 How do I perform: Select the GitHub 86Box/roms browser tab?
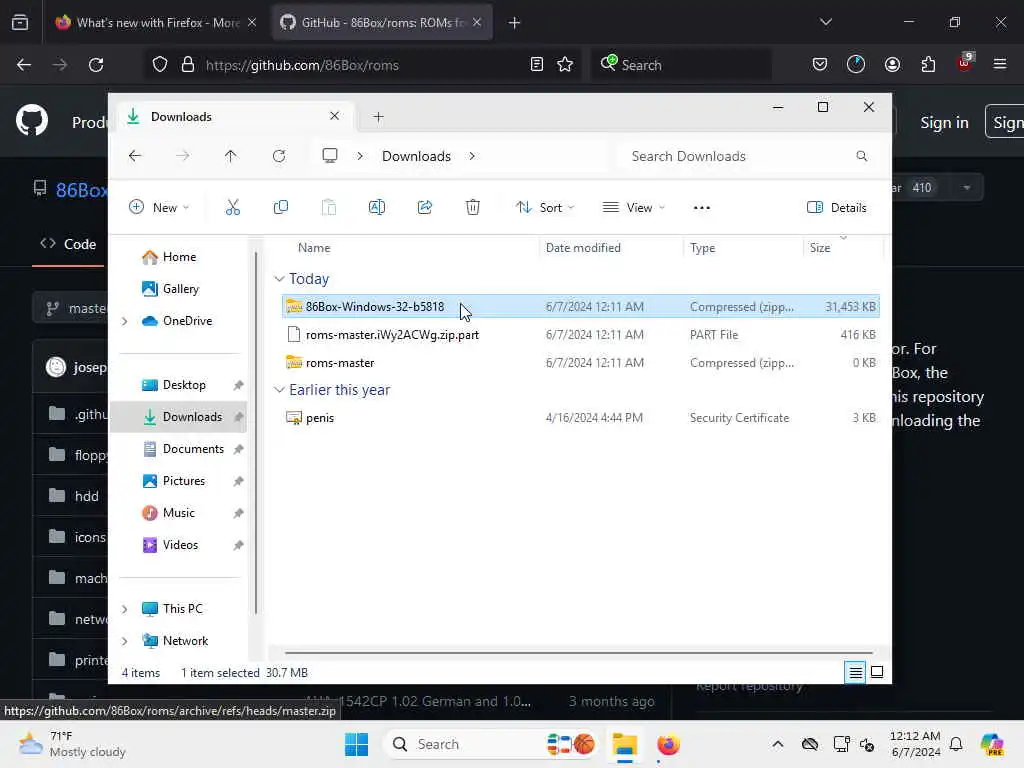pyautogui.click(x=382, y=23)
